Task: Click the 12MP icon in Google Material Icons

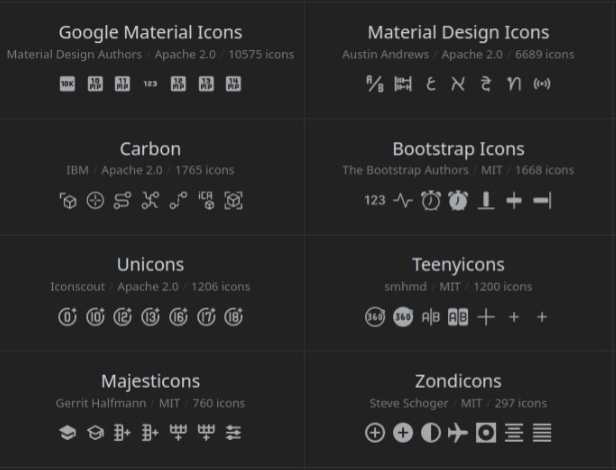Action: click(178, 84)
